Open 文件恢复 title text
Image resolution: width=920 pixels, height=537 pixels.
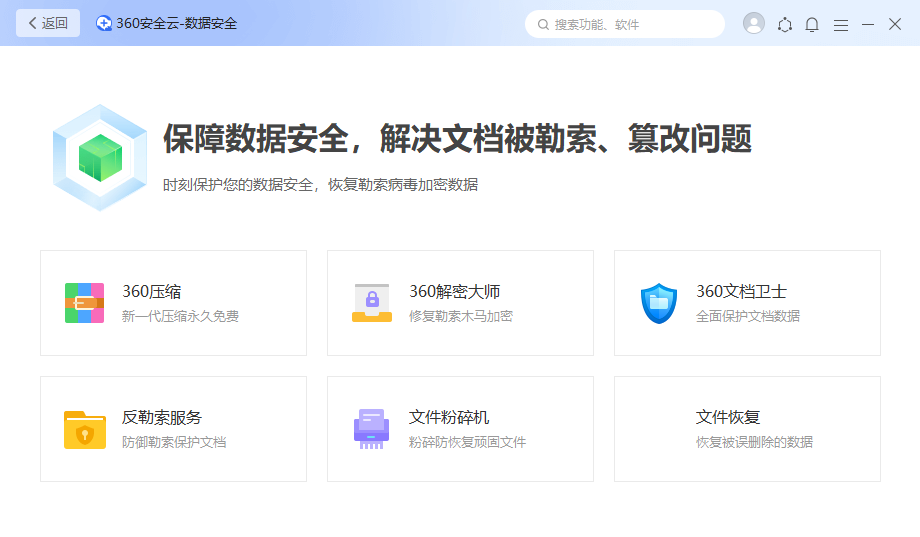coord(728,418)
